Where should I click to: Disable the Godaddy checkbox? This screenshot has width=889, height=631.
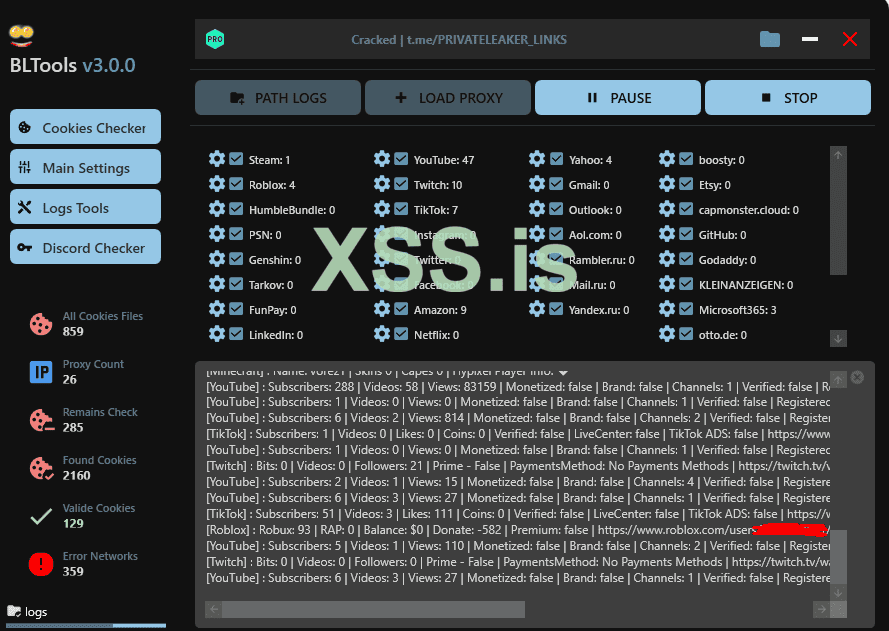coord(686,259)
